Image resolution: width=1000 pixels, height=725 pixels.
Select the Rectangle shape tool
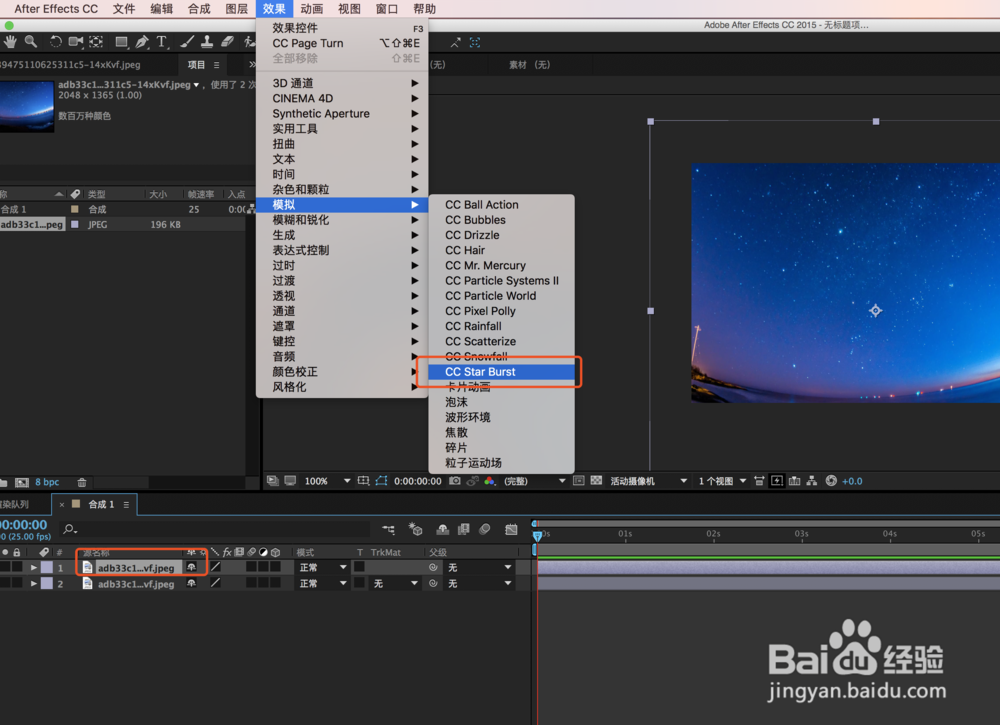[x=121, y=42]
